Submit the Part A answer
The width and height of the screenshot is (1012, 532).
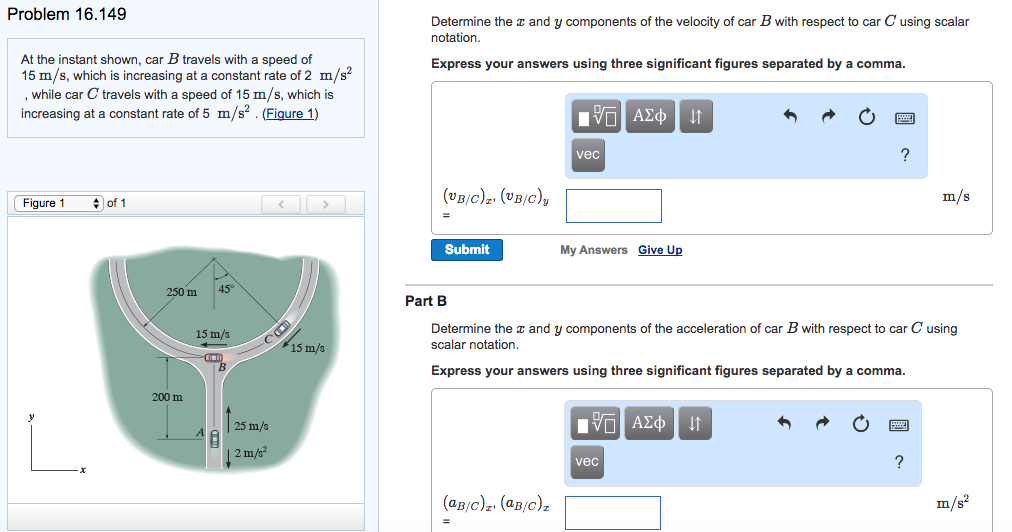point(467,250)
